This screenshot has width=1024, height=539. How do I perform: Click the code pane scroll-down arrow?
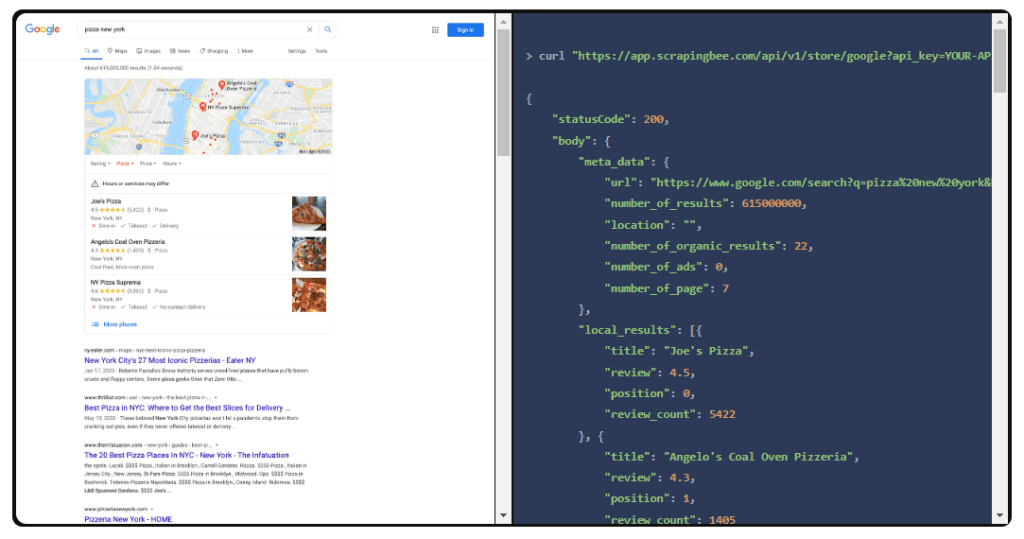coord(1000,515)
